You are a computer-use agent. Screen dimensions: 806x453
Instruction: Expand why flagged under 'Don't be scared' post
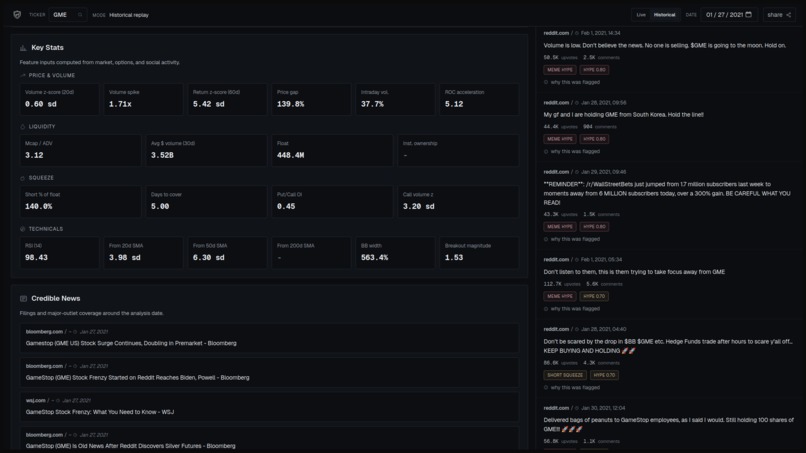572,388
